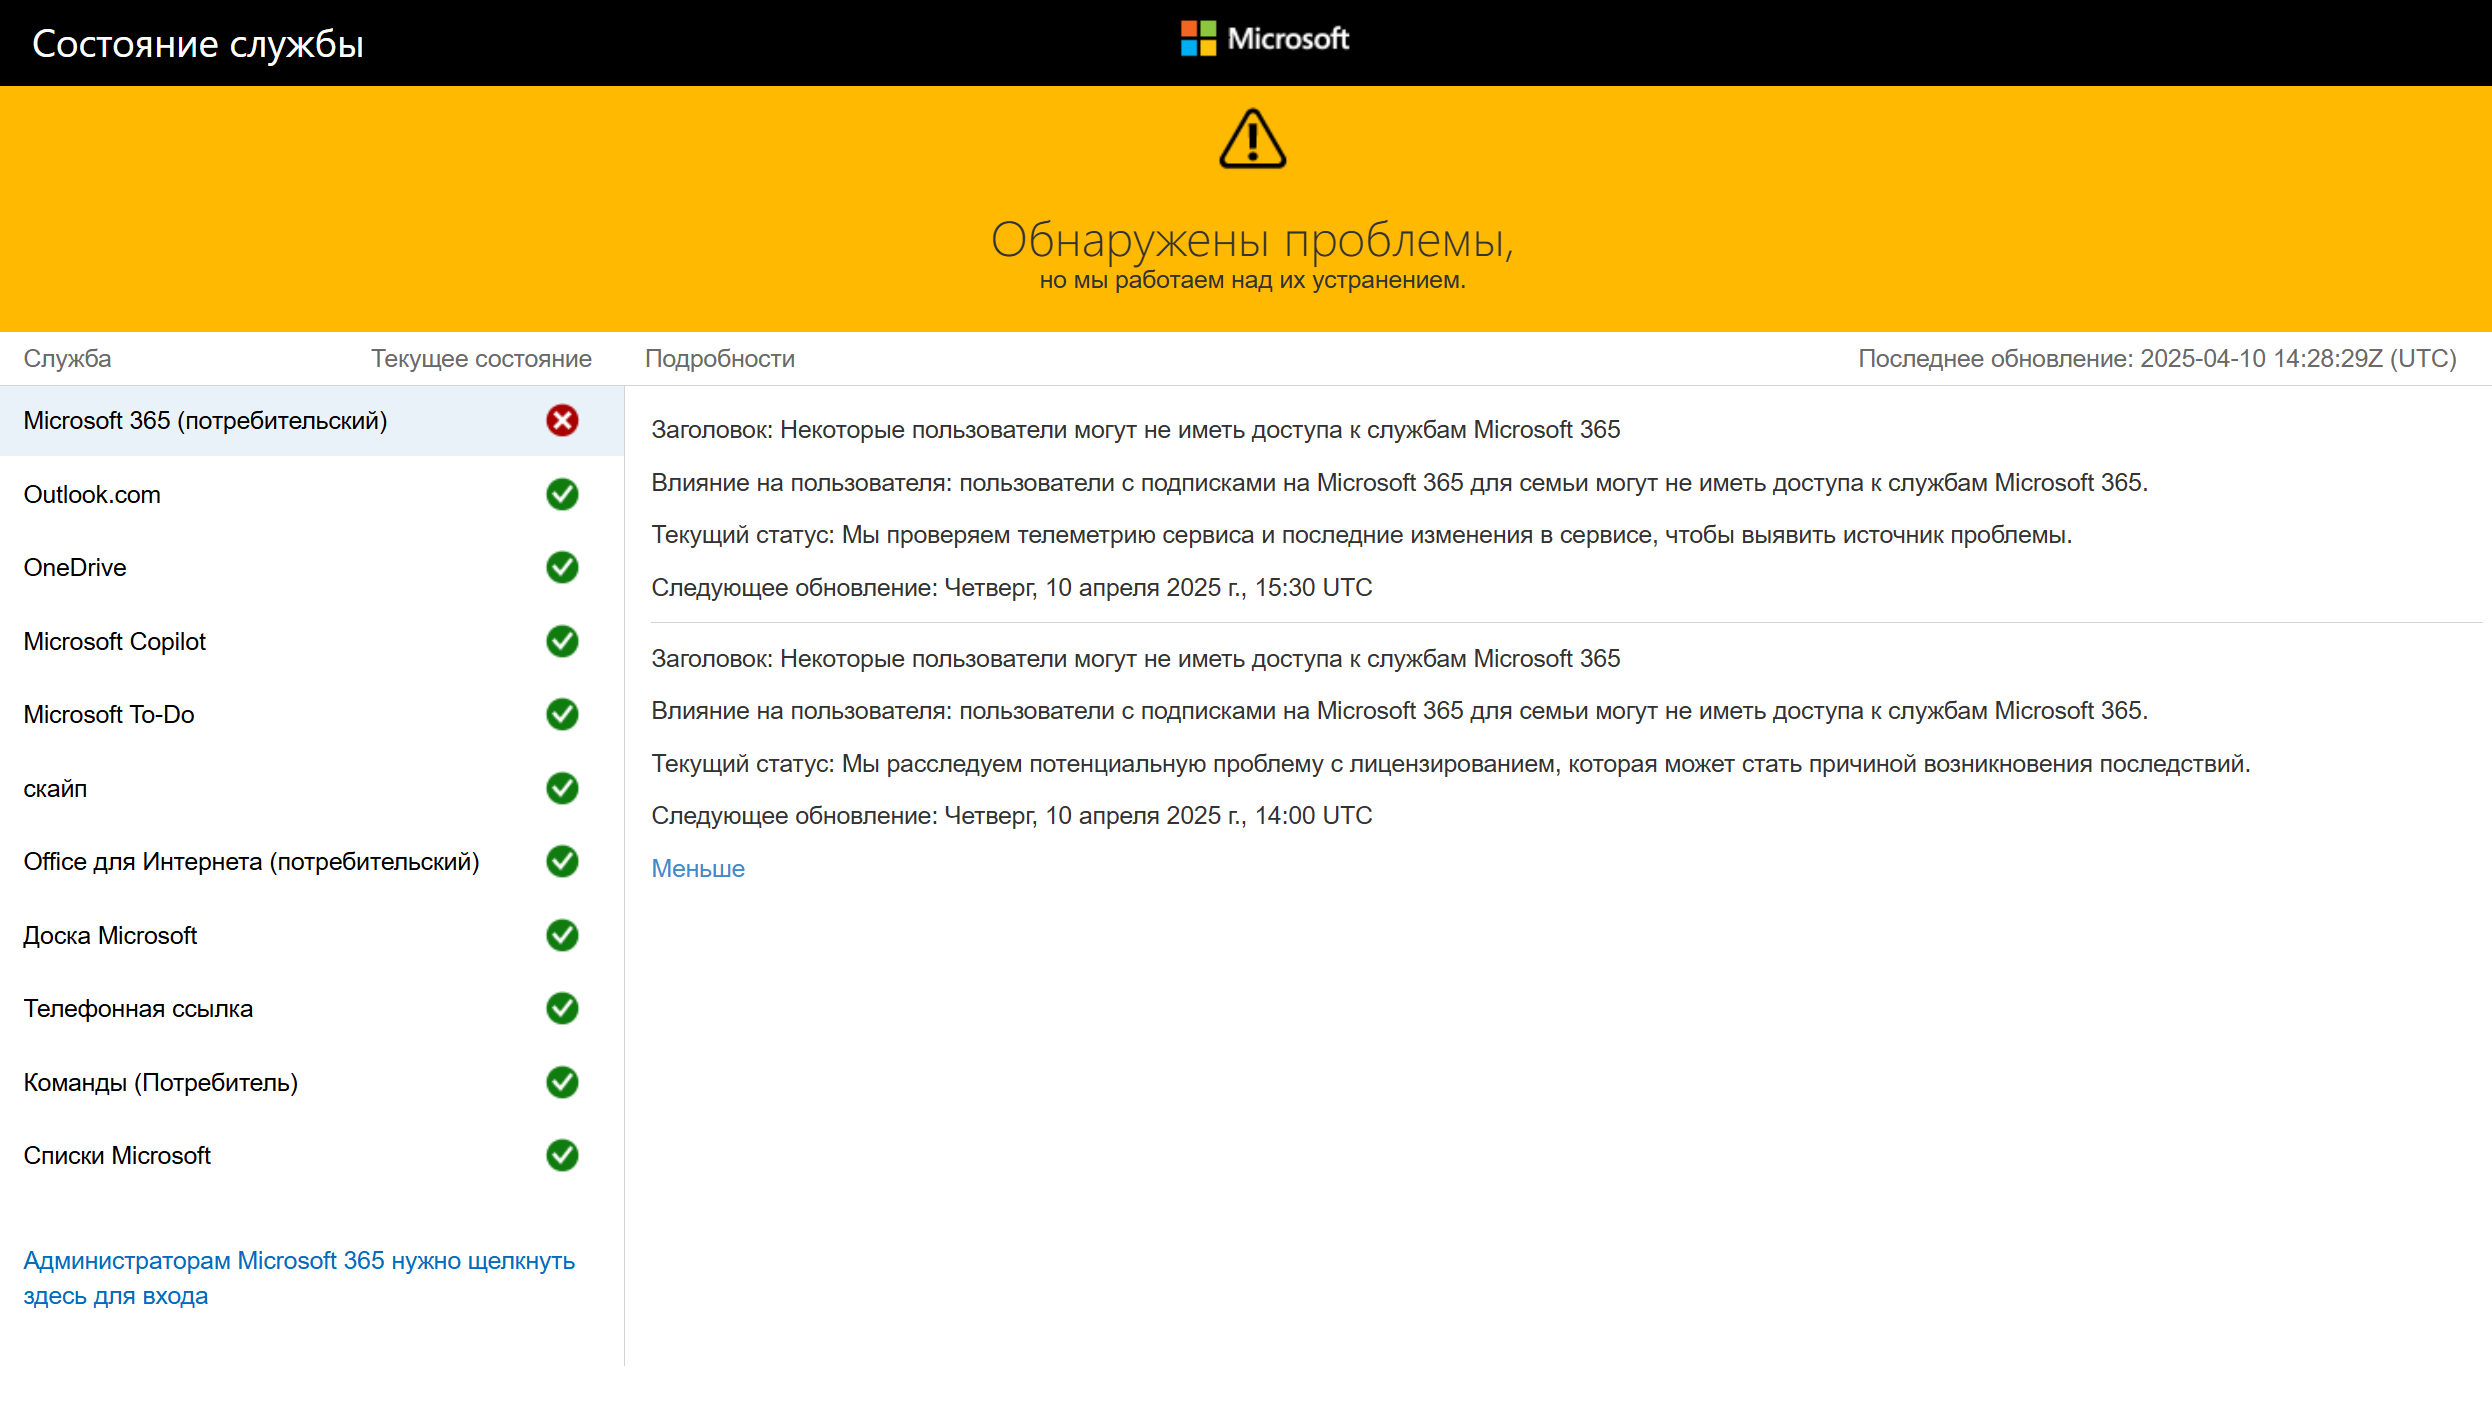
Task: Select the Телефонная ссылка service row
Action: [x=312, y=1008]
